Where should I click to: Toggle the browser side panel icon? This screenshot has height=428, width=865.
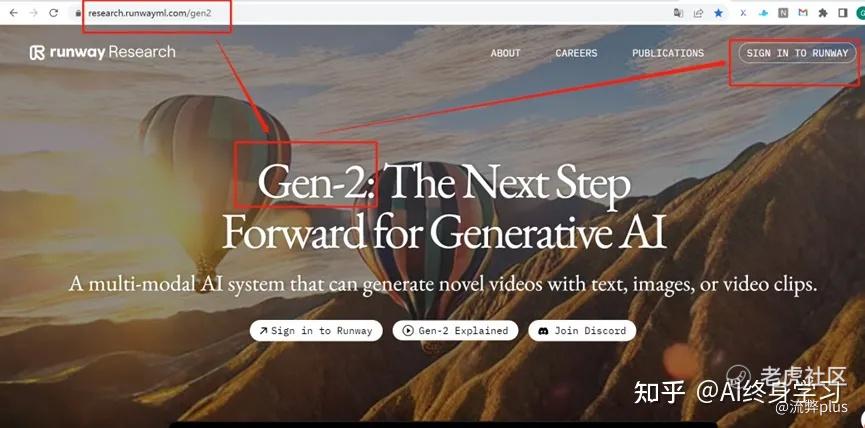tap(842, 13)
